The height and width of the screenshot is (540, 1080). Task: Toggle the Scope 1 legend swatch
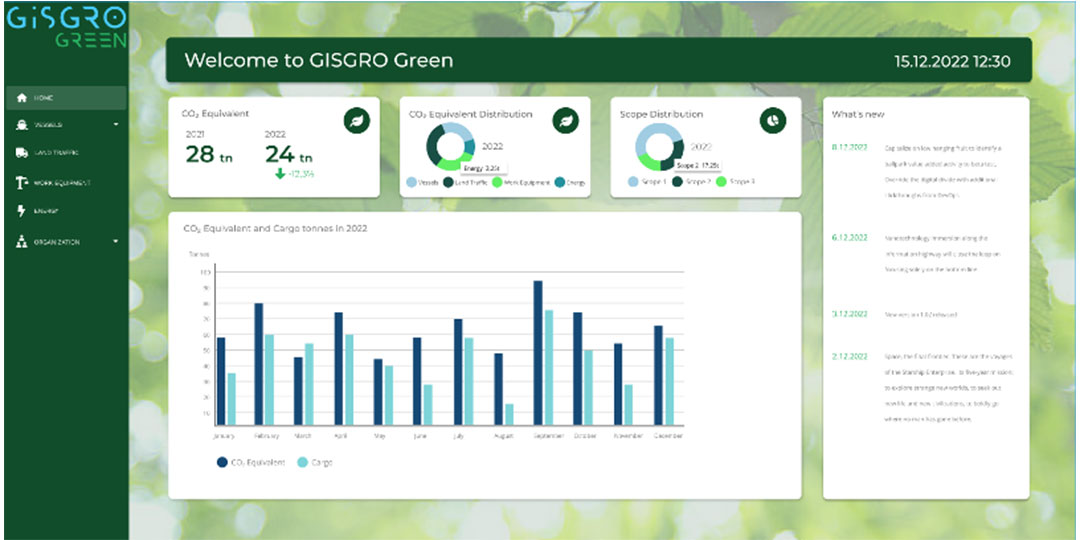(634, 183)
